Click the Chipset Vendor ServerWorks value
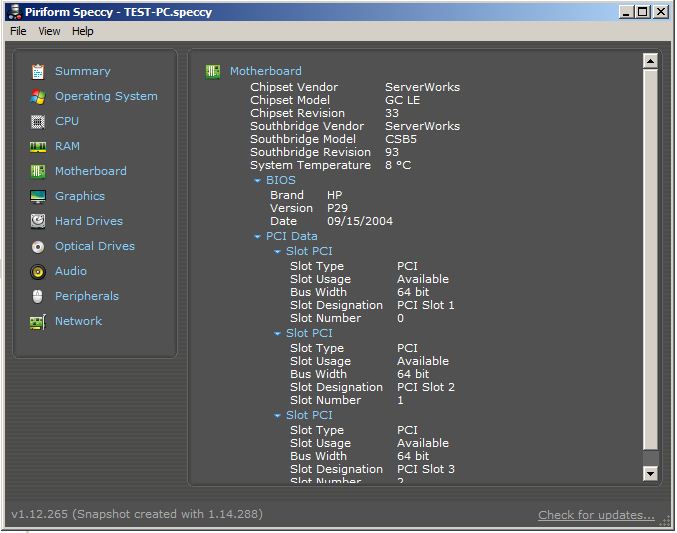 [x=422, y=87]
